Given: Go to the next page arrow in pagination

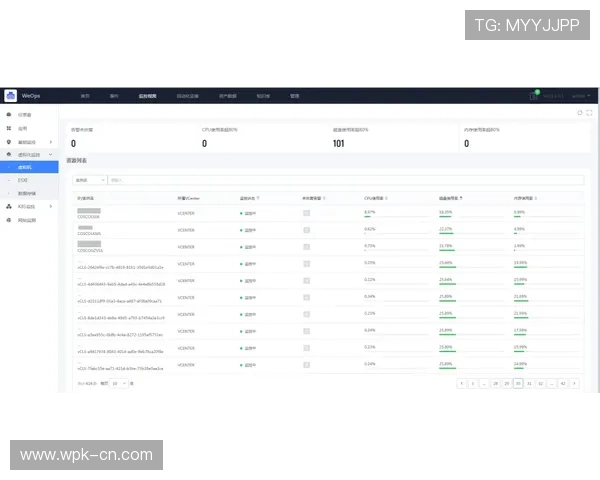Looking at the screenshot, I should (576, 383).
